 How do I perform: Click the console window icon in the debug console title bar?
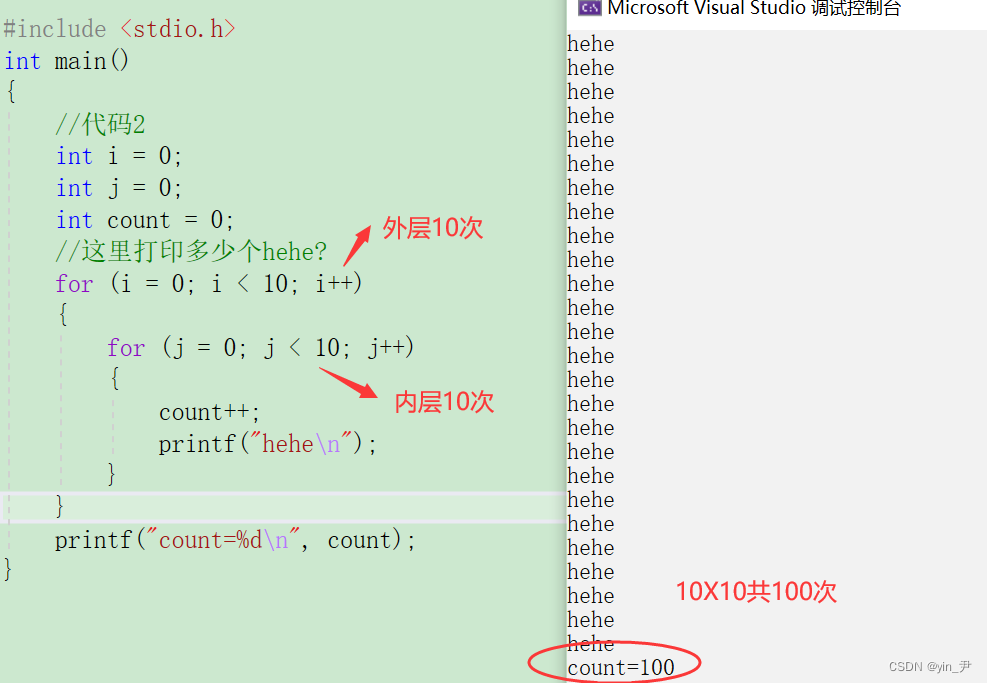coord(590,7)
